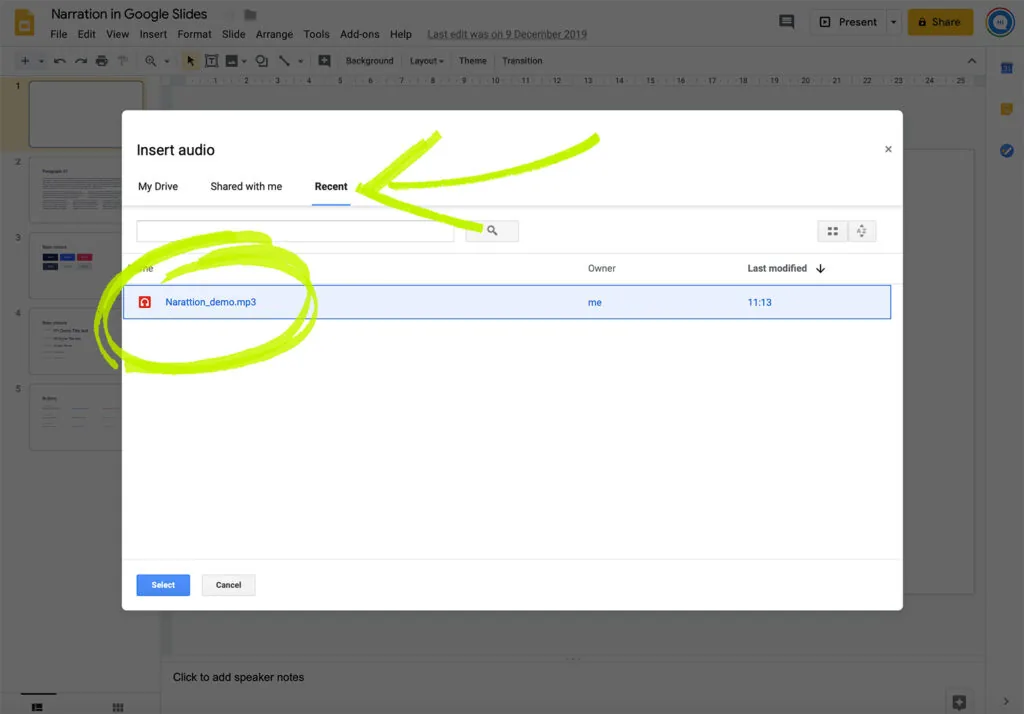Select the line tool
The height and width of the screenshot is (714, 1024).
pos(284,61)
